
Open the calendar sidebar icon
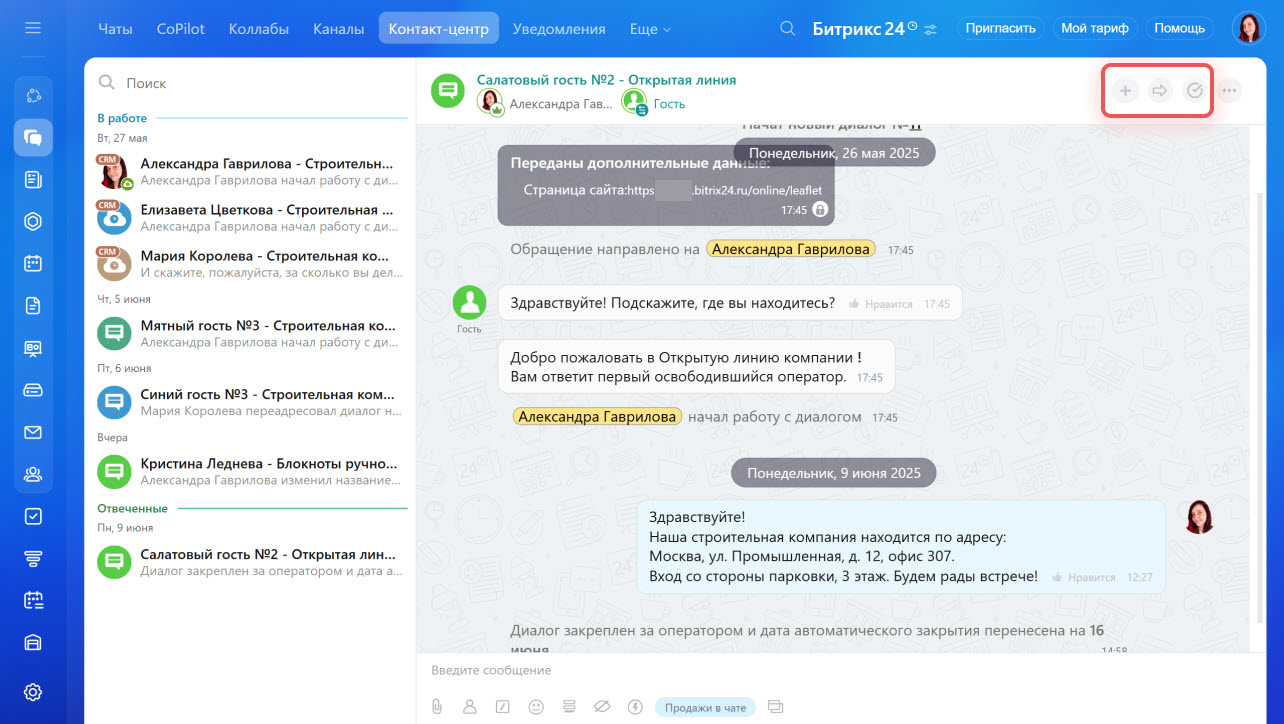pos(33,264)
